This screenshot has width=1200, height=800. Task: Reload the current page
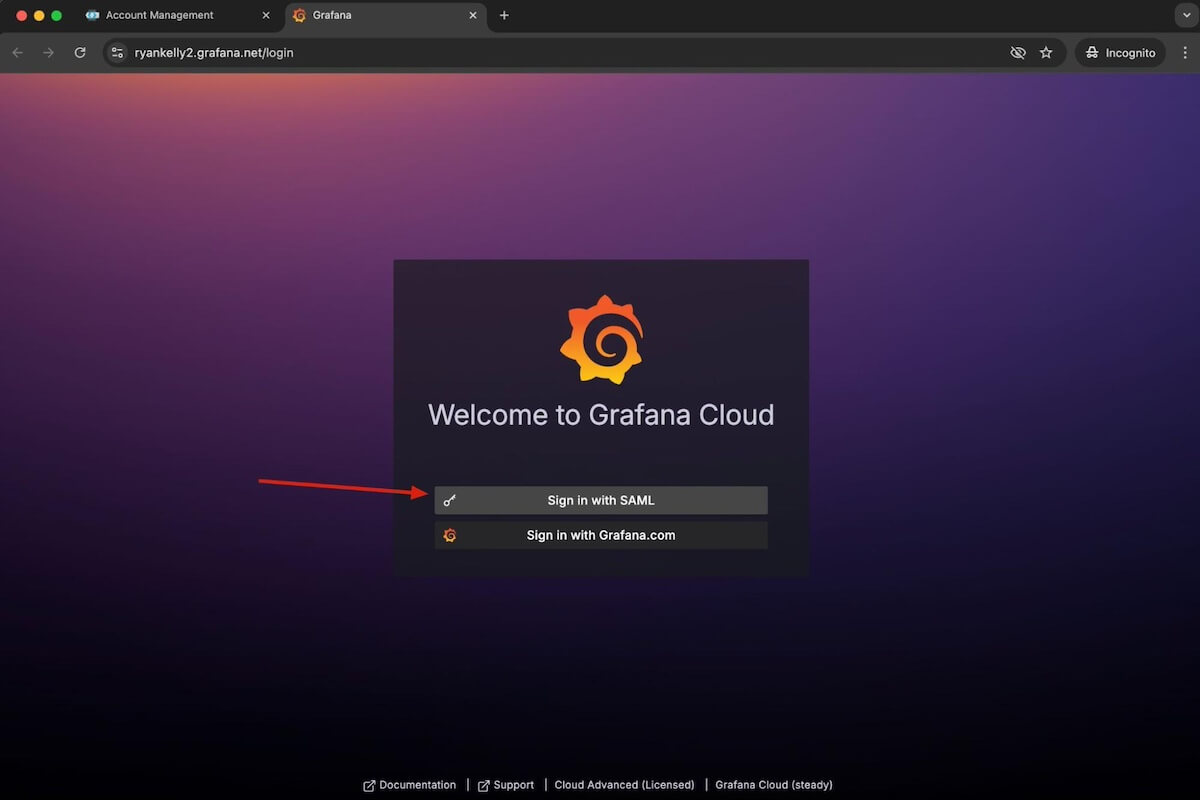coord(80,52)
